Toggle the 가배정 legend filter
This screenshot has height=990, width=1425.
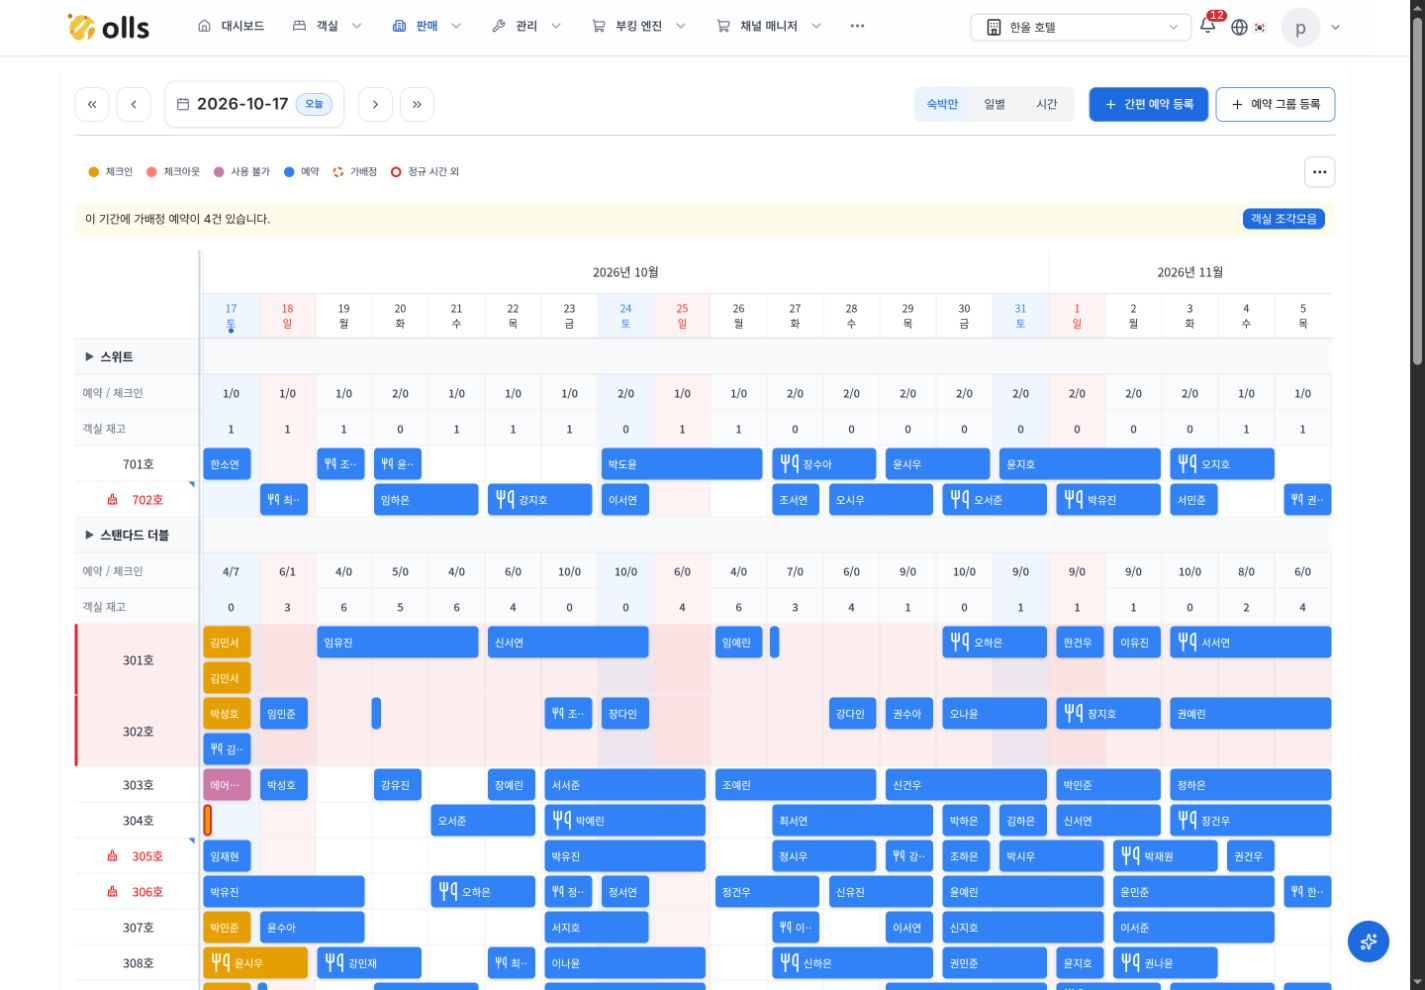pyautogui.click(x=355, y=172)
